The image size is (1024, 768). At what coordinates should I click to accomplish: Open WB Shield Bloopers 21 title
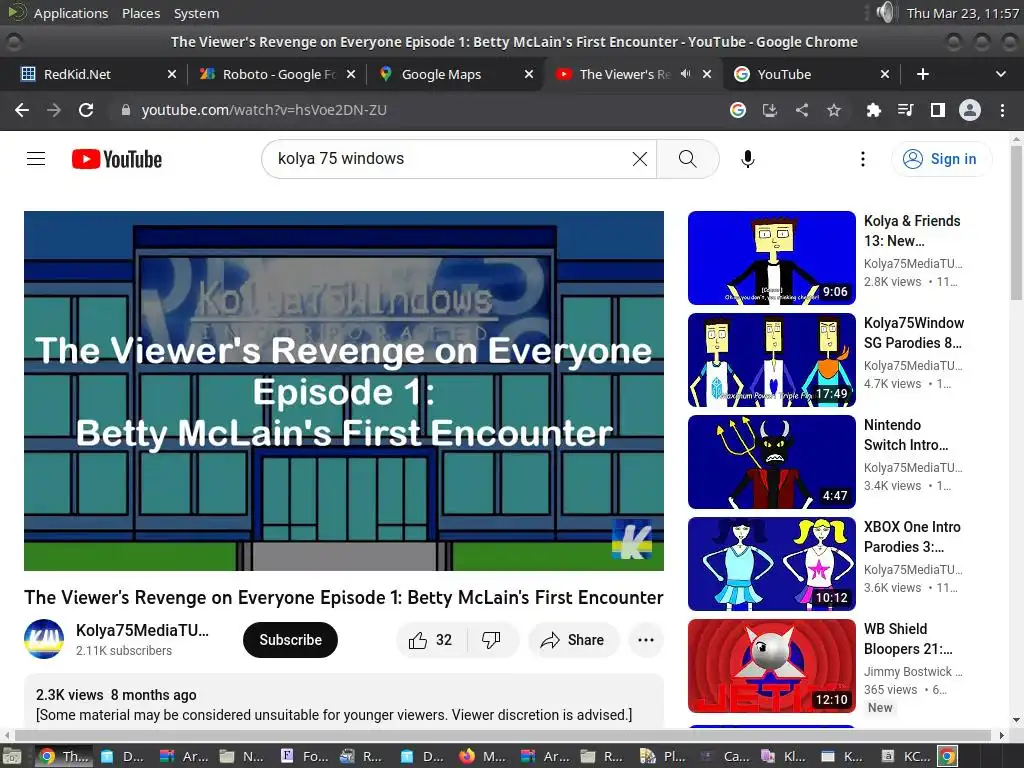click(x=908, y=639)
